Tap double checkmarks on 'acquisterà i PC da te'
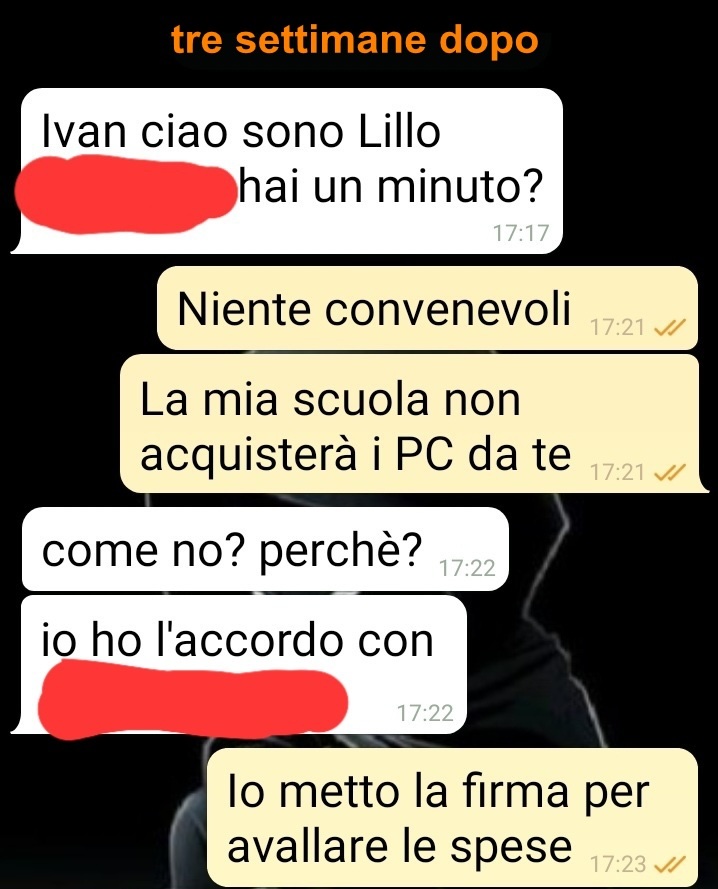Screen dimensions: 718x889 670,472
